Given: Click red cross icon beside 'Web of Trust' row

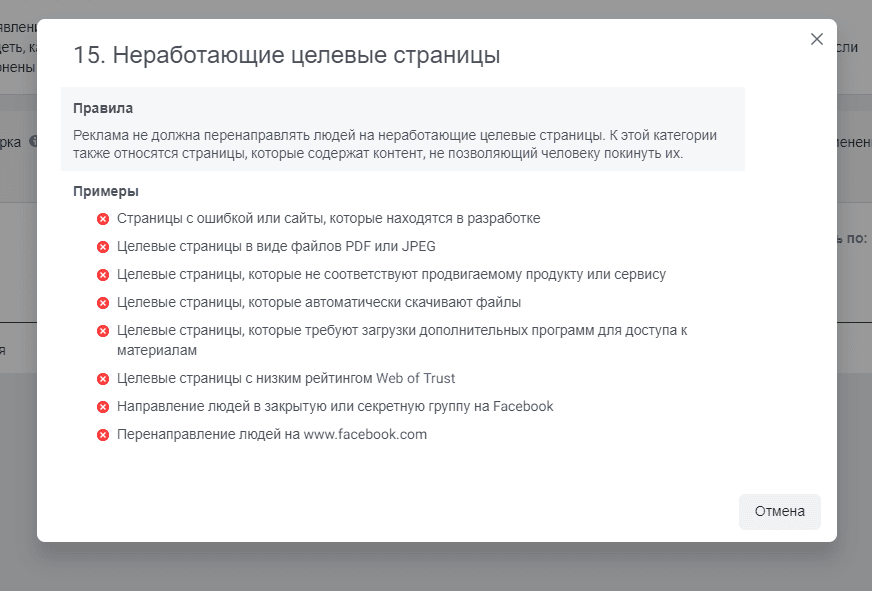Looking at the screenshot, I should [103, 379].
